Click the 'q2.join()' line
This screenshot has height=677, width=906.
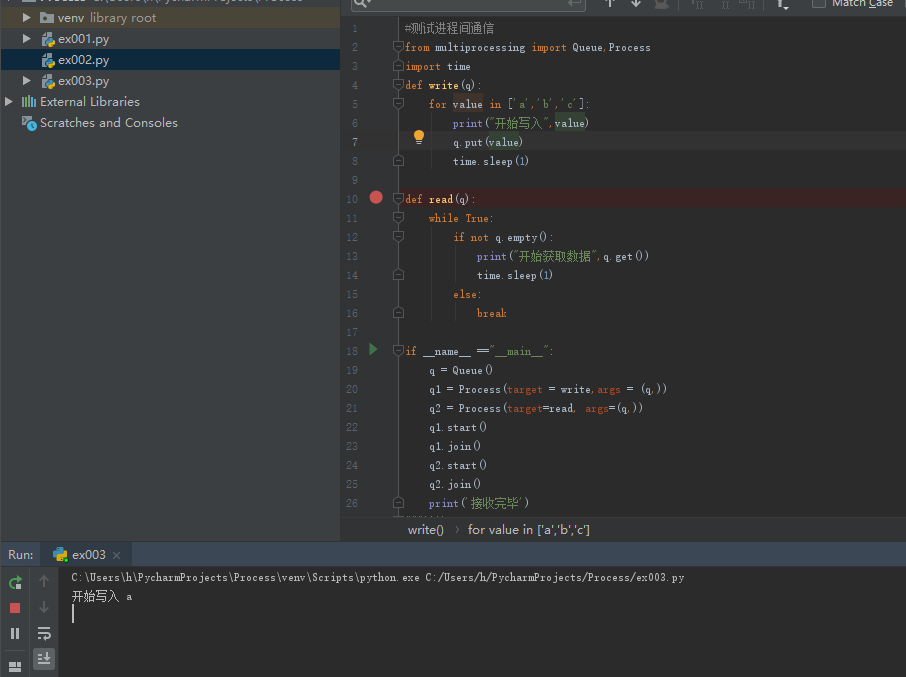[x=455, y=484]
